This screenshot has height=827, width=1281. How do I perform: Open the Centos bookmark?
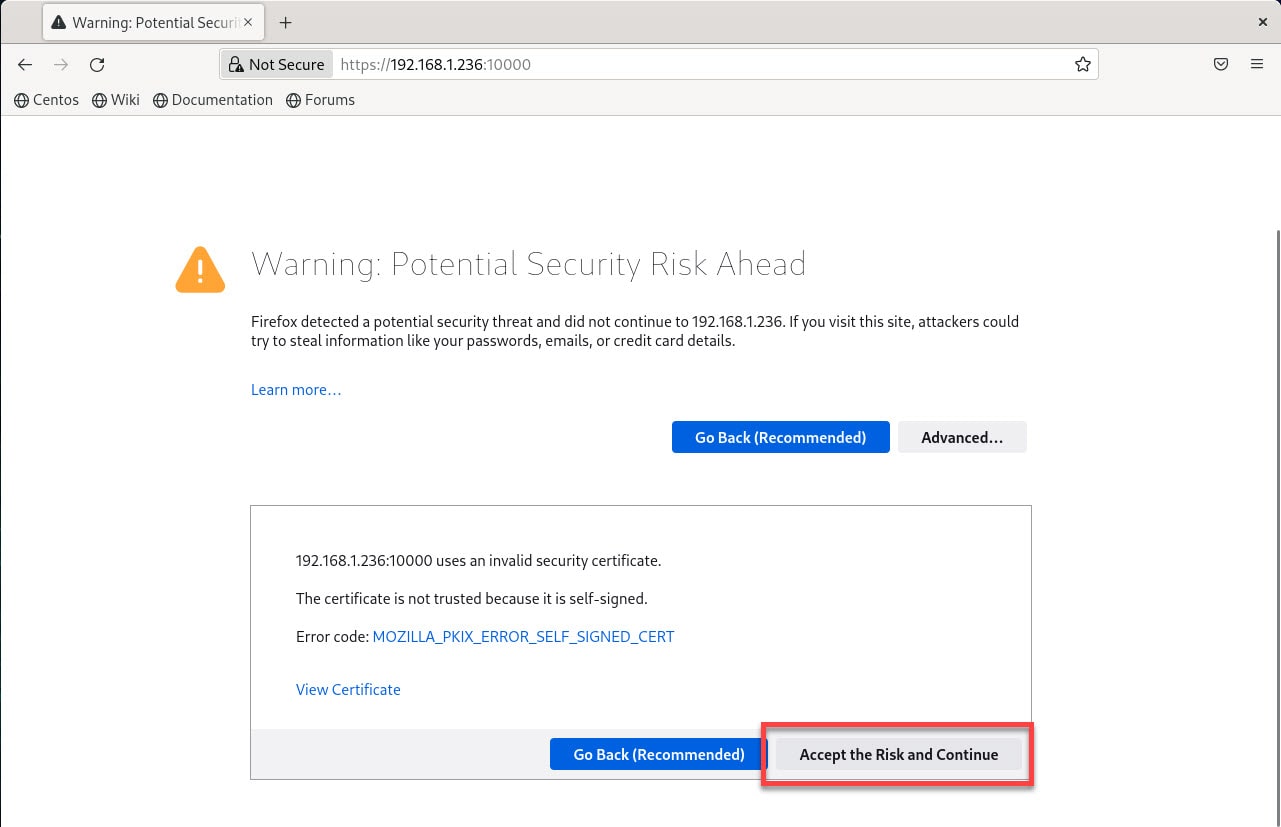click(46, 100)
